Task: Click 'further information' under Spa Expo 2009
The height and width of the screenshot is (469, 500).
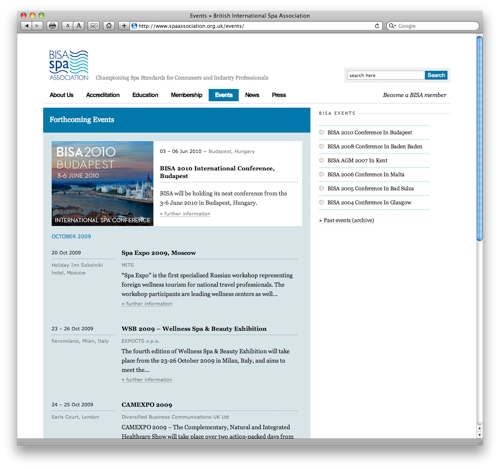Action: (x=147, y=304)
